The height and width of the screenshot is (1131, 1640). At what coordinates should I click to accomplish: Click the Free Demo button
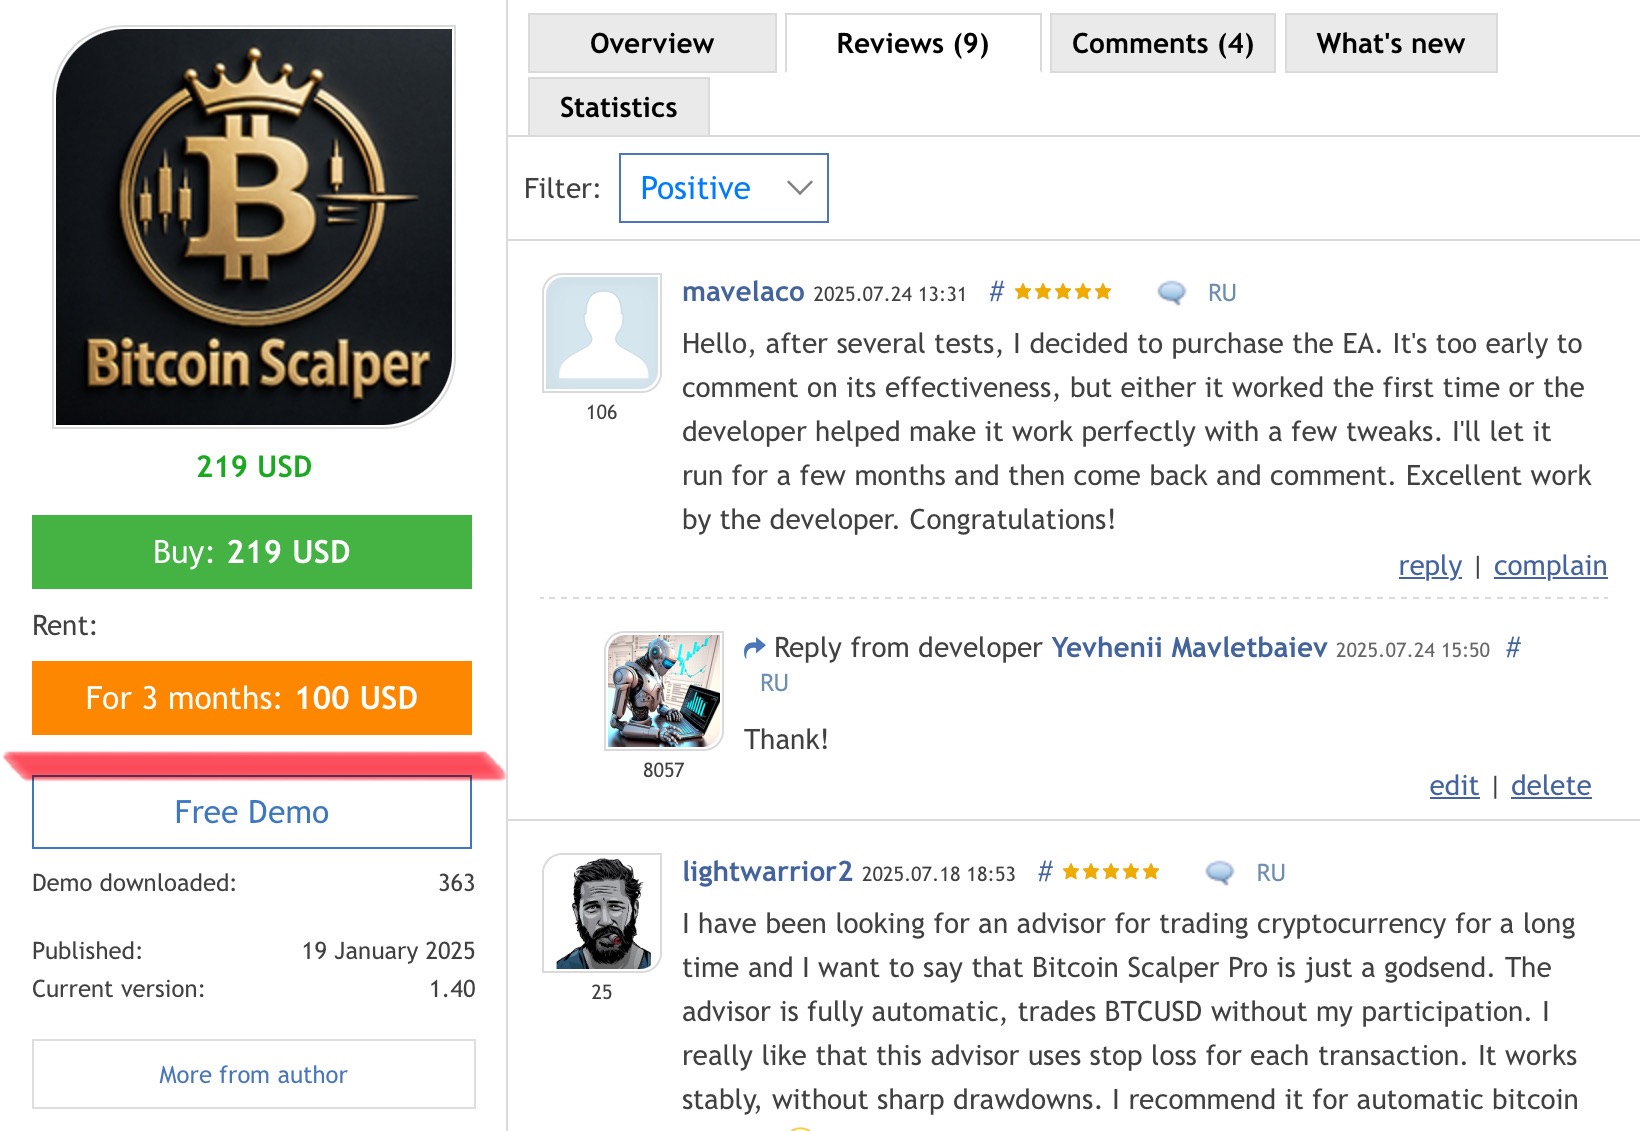click(252, 812)
